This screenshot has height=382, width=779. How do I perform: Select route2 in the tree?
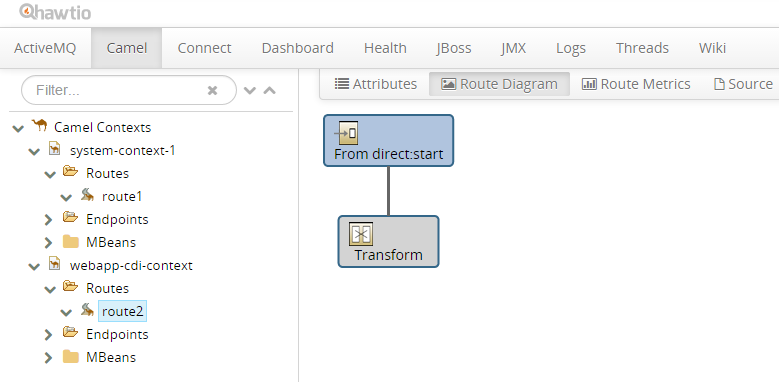click(122, 311)
